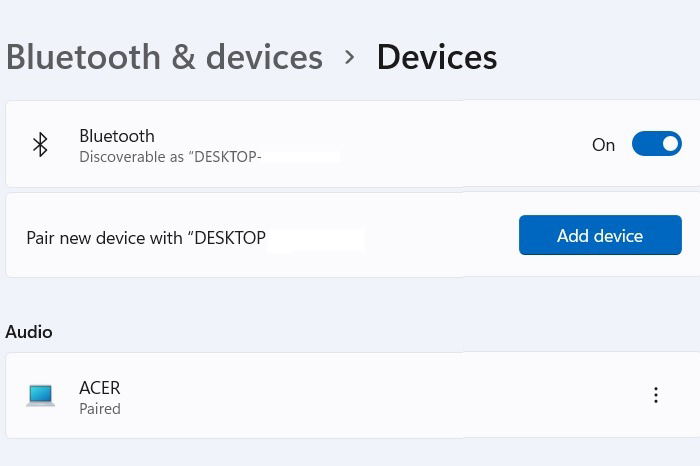Click the breadcrumb chevron separator

click(x=349, y=57)
